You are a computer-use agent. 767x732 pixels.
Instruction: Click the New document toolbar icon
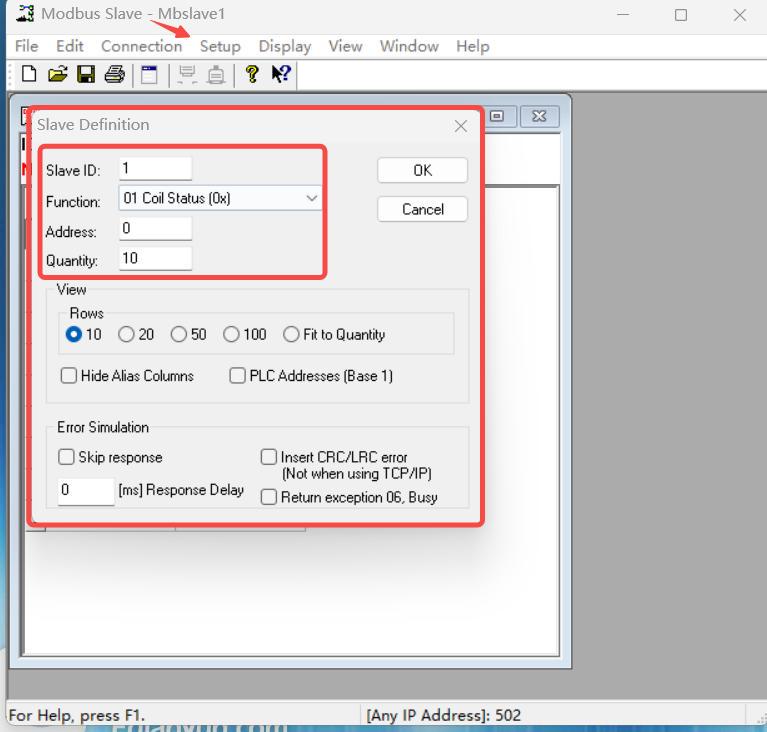[29, 74]
